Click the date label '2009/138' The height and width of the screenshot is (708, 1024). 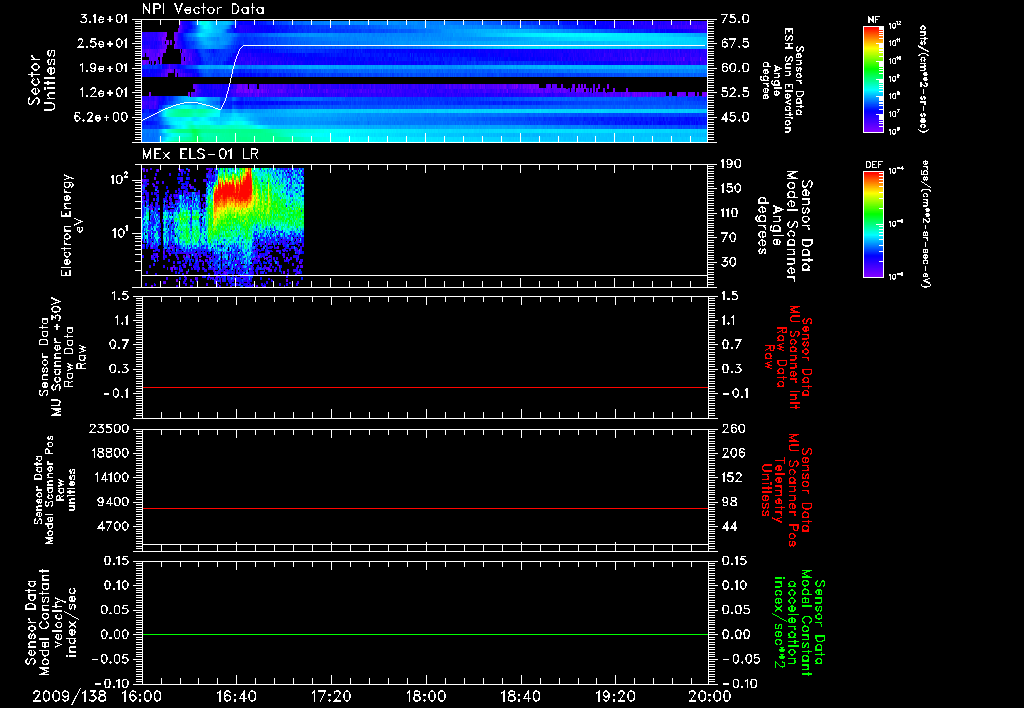[70, 696]
